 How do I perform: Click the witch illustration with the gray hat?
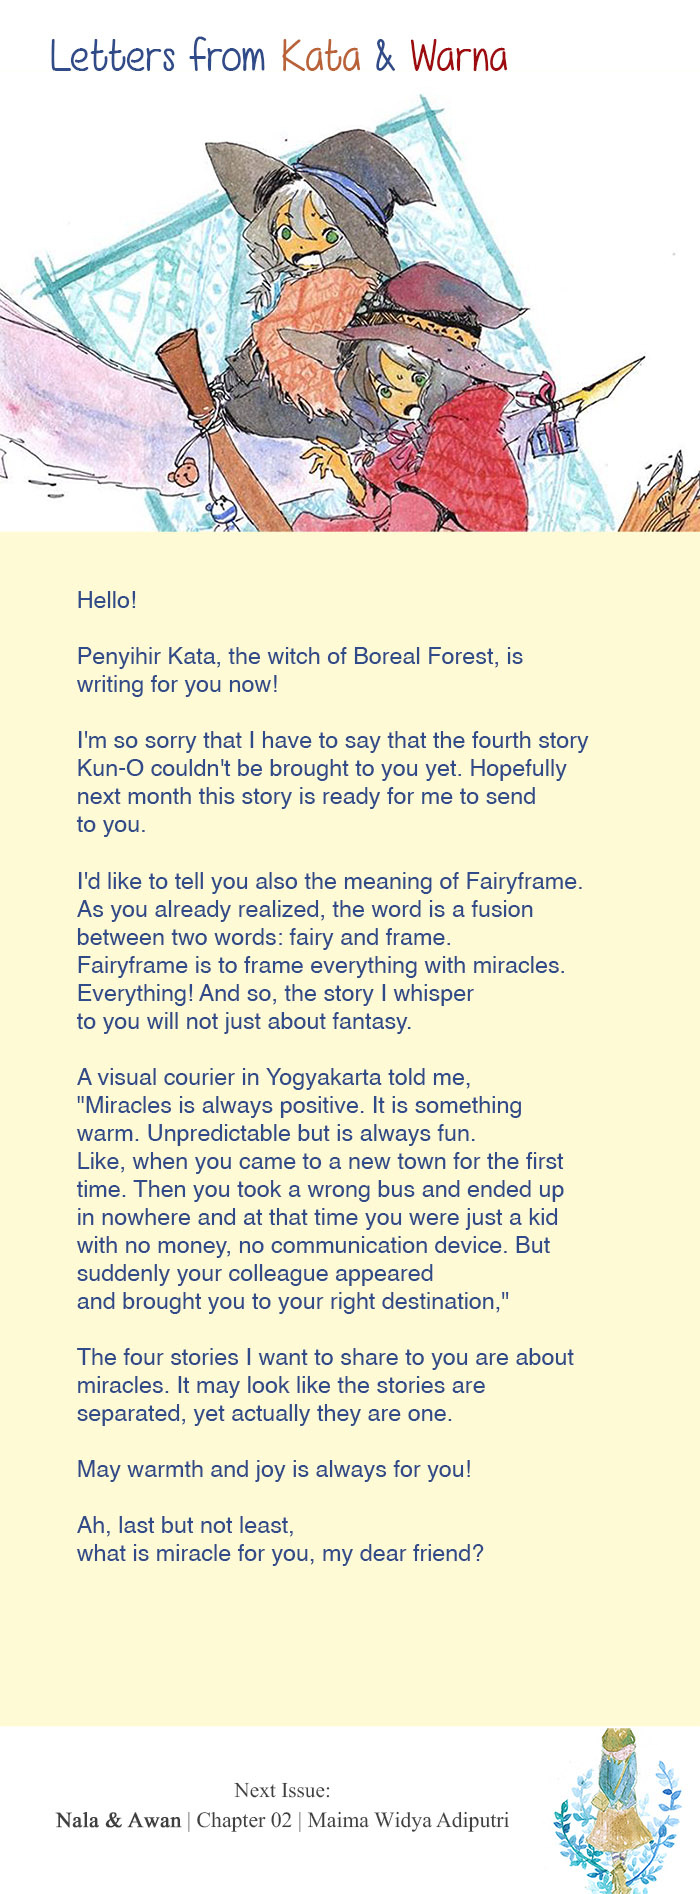(300, 250)
